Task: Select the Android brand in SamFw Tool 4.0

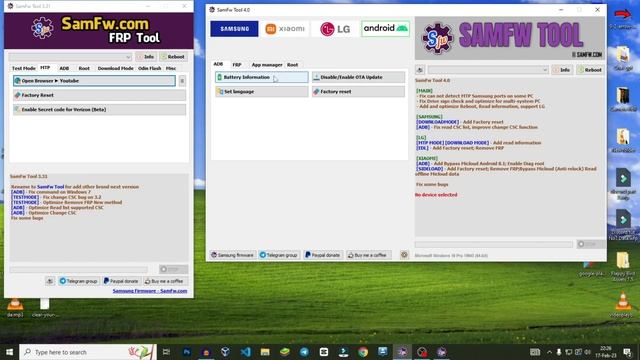Action: pos(385,29)
